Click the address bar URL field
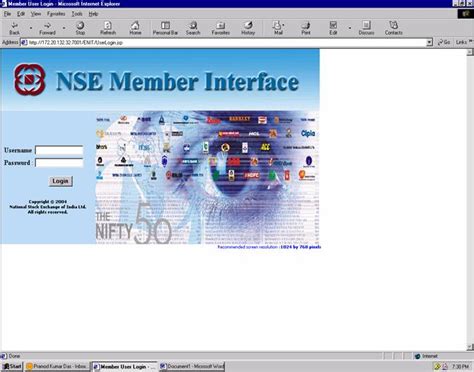474x372 pixels. pos(223,42)
